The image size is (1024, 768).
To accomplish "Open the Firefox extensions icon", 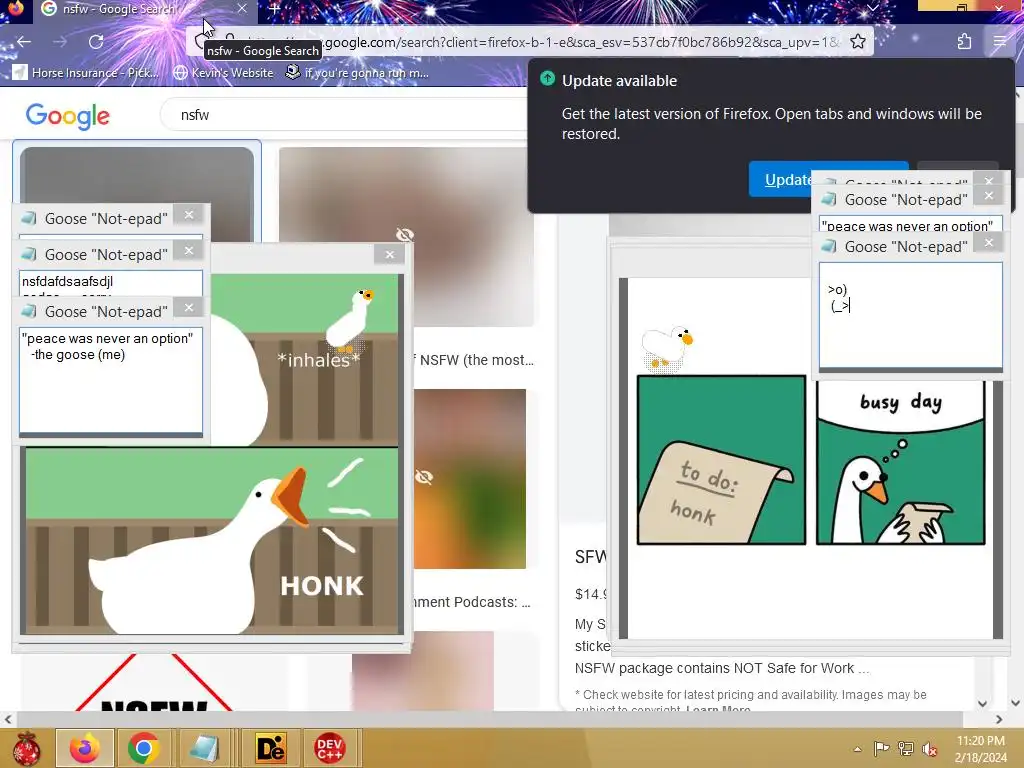I will (x=965, y=42).
